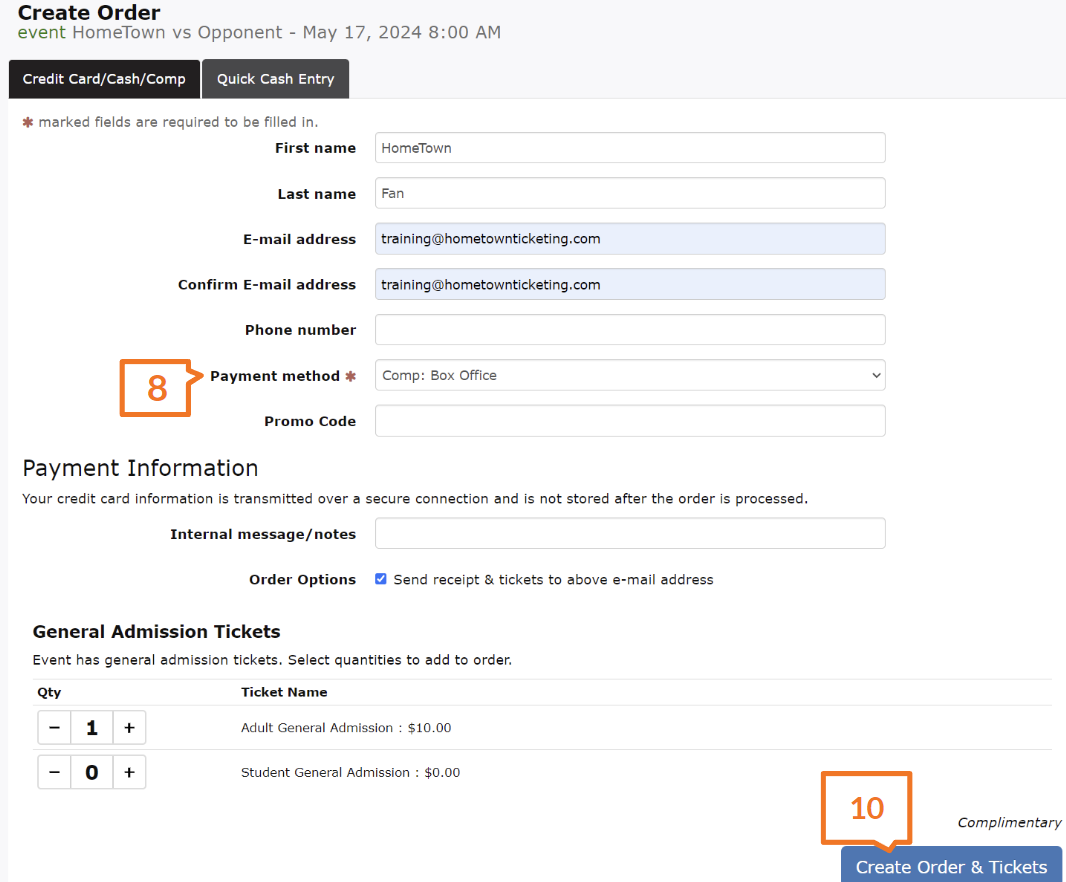Switch to Quick Cash Entry tab

(x=275, y=79)
